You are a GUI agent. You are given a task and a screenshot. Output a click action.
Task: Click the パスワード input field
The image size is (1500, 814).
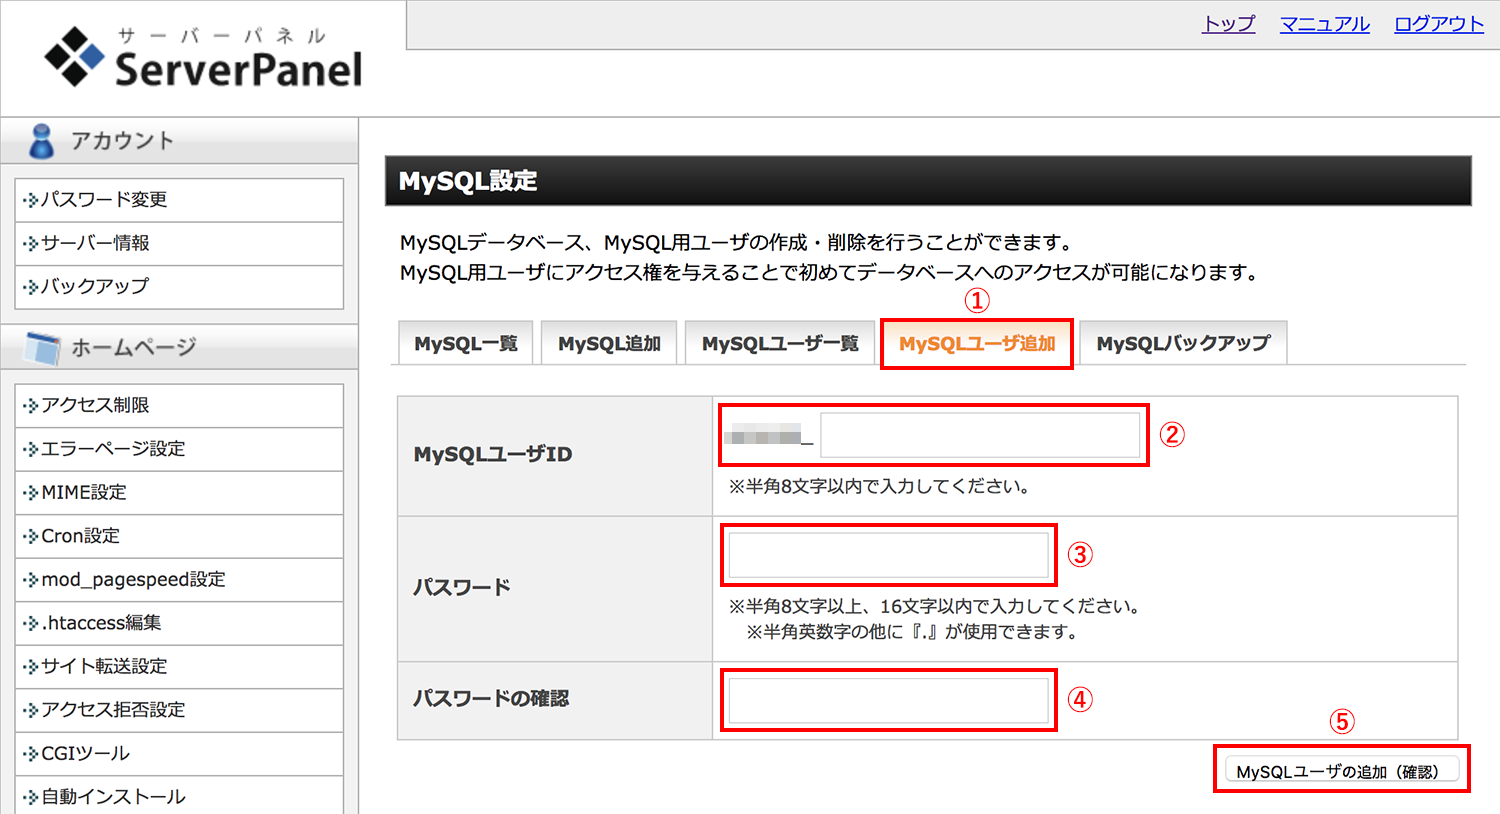tap(888, 555)
